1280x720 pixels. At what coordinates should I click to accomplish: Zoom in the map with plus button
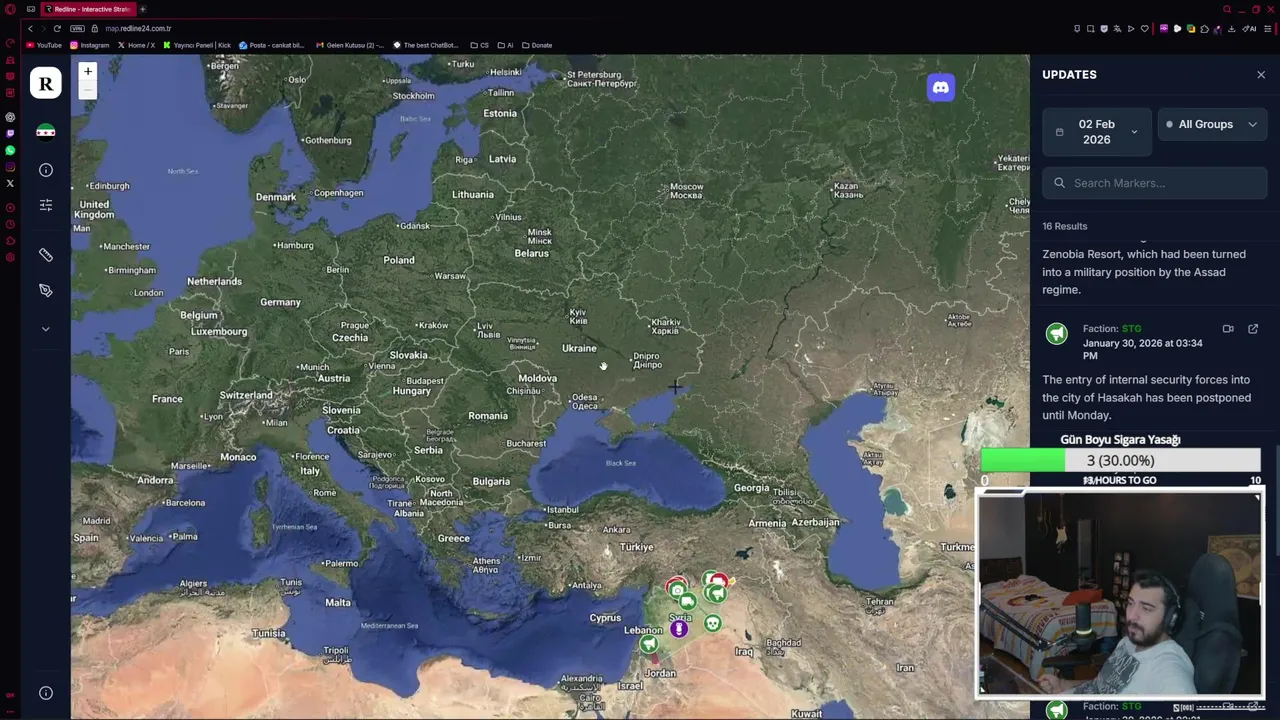[88, 71]
